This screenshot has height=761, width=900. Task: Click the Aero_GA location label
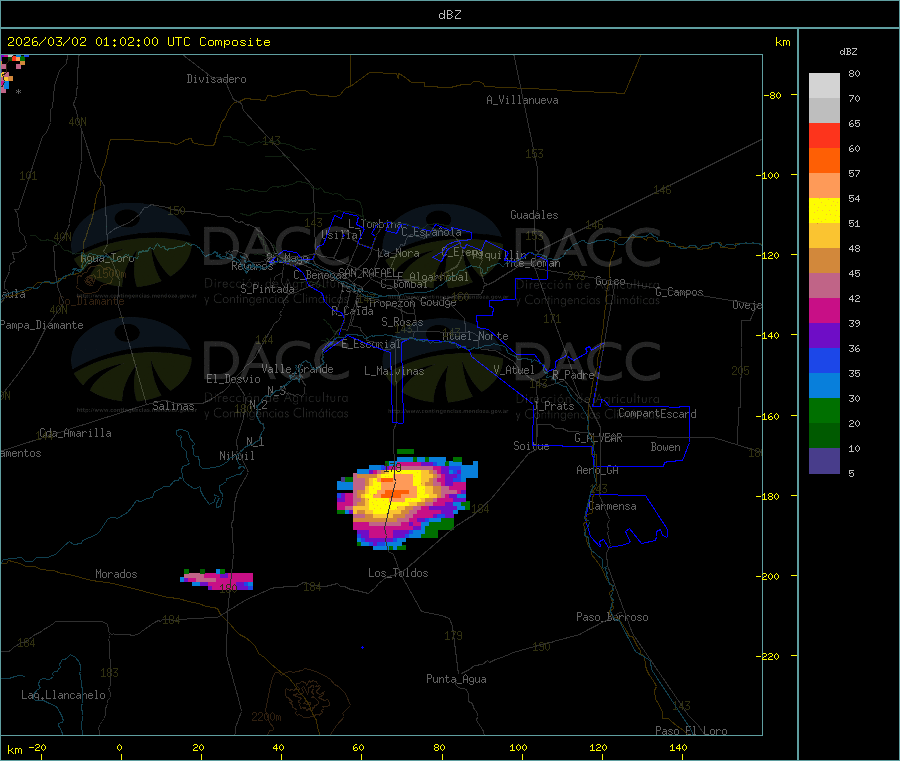[x=598, y=470]
